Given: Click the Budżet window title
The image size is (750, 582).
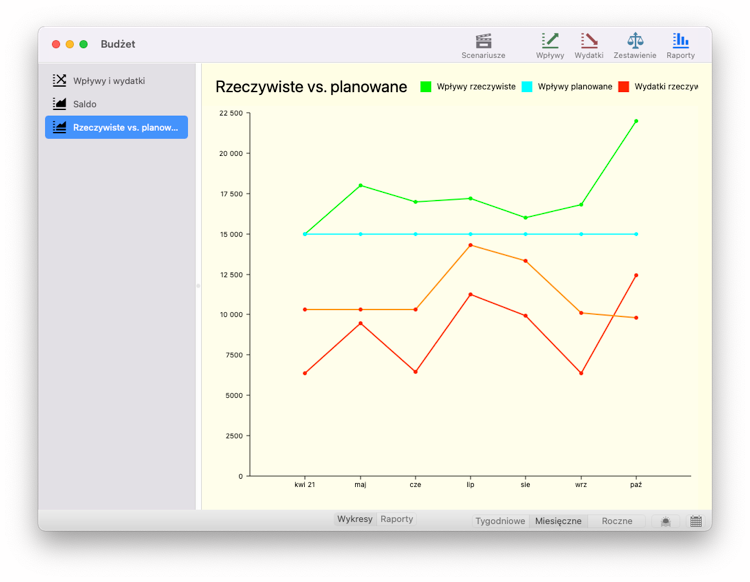Looking at the screenshot, I should pyautogui.click(x=118, y=44).
